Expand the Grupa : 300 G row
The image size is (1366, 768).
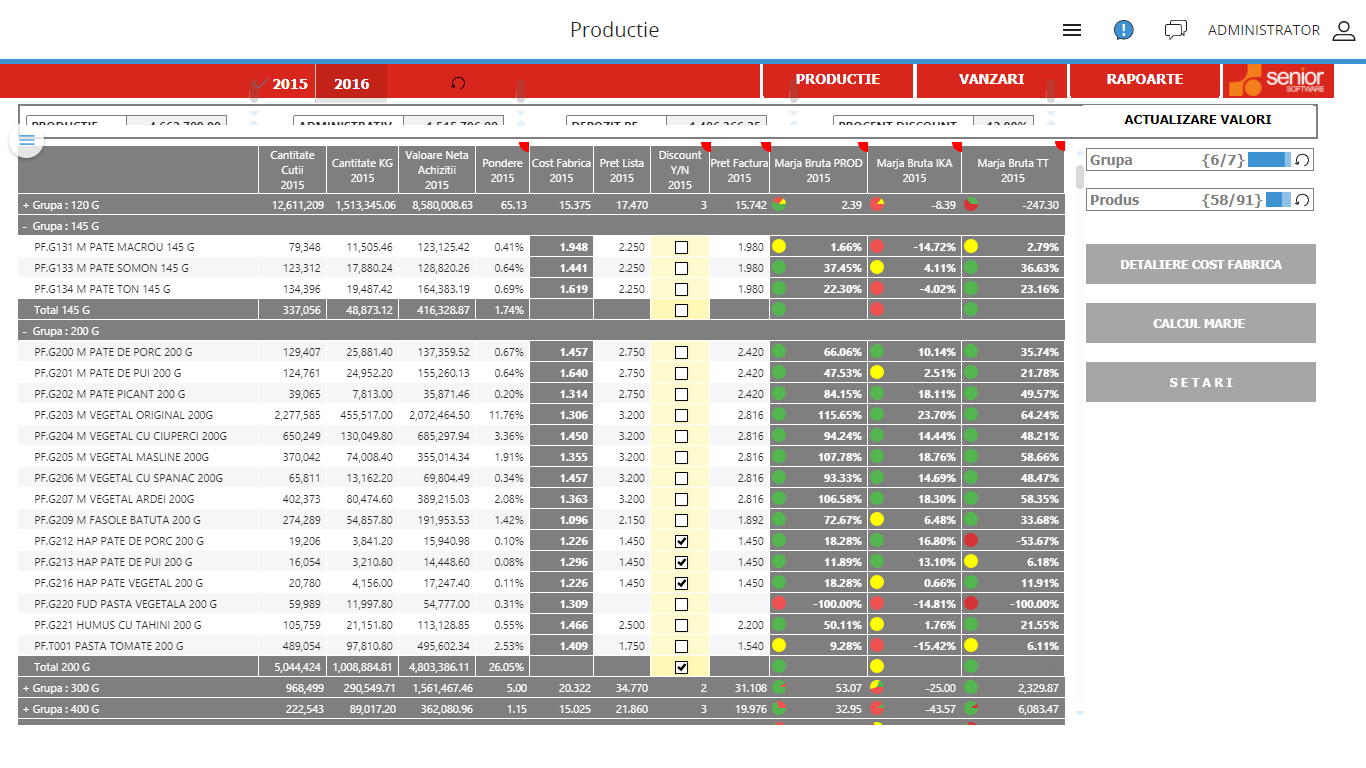point(26,688)
